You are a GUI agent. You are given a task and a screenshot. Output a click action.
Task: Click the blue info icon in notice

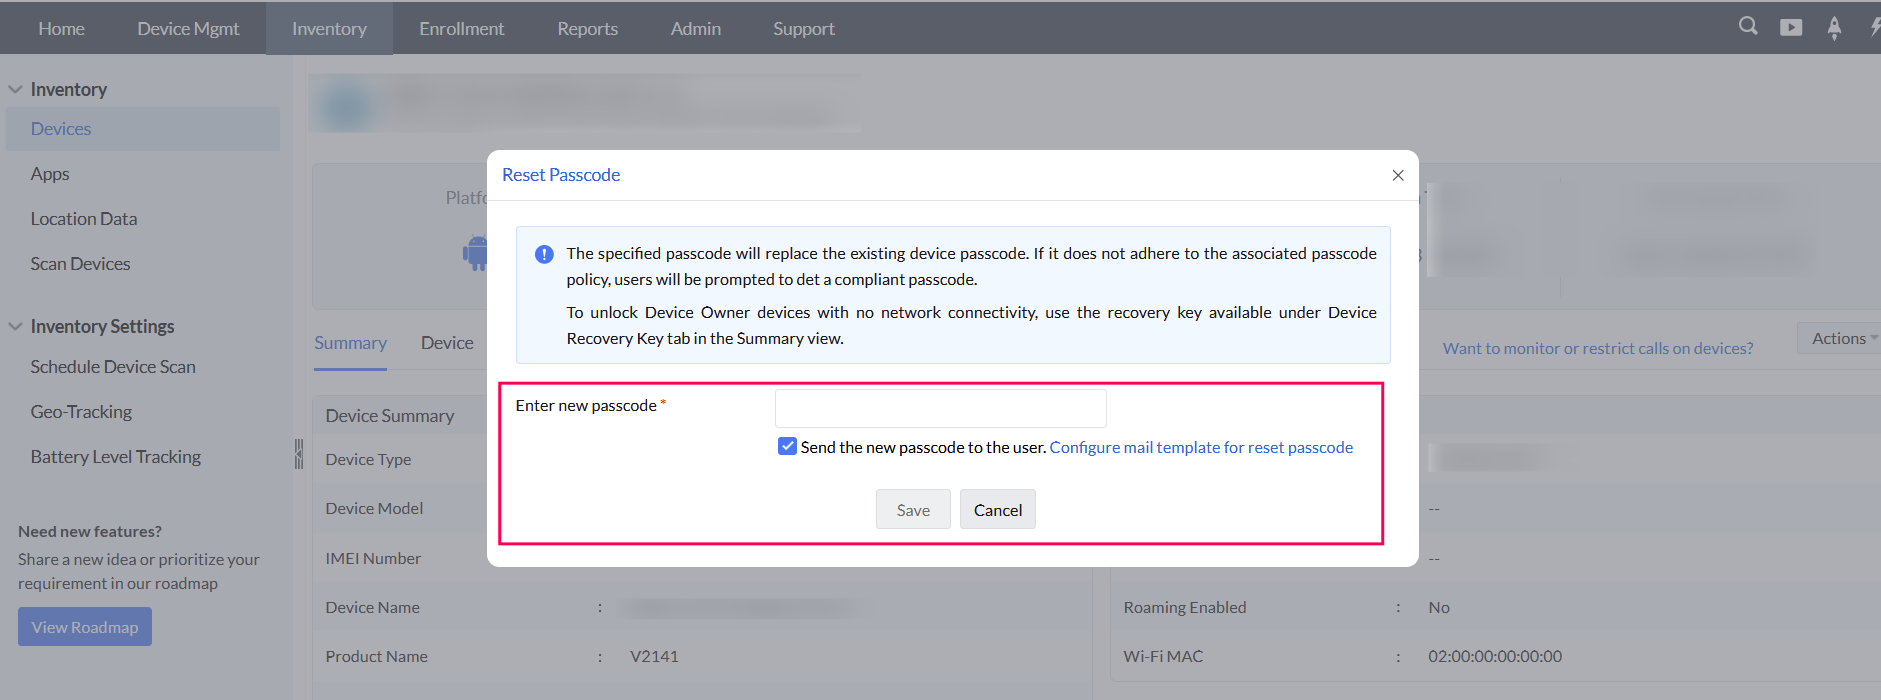coord(544,254)
